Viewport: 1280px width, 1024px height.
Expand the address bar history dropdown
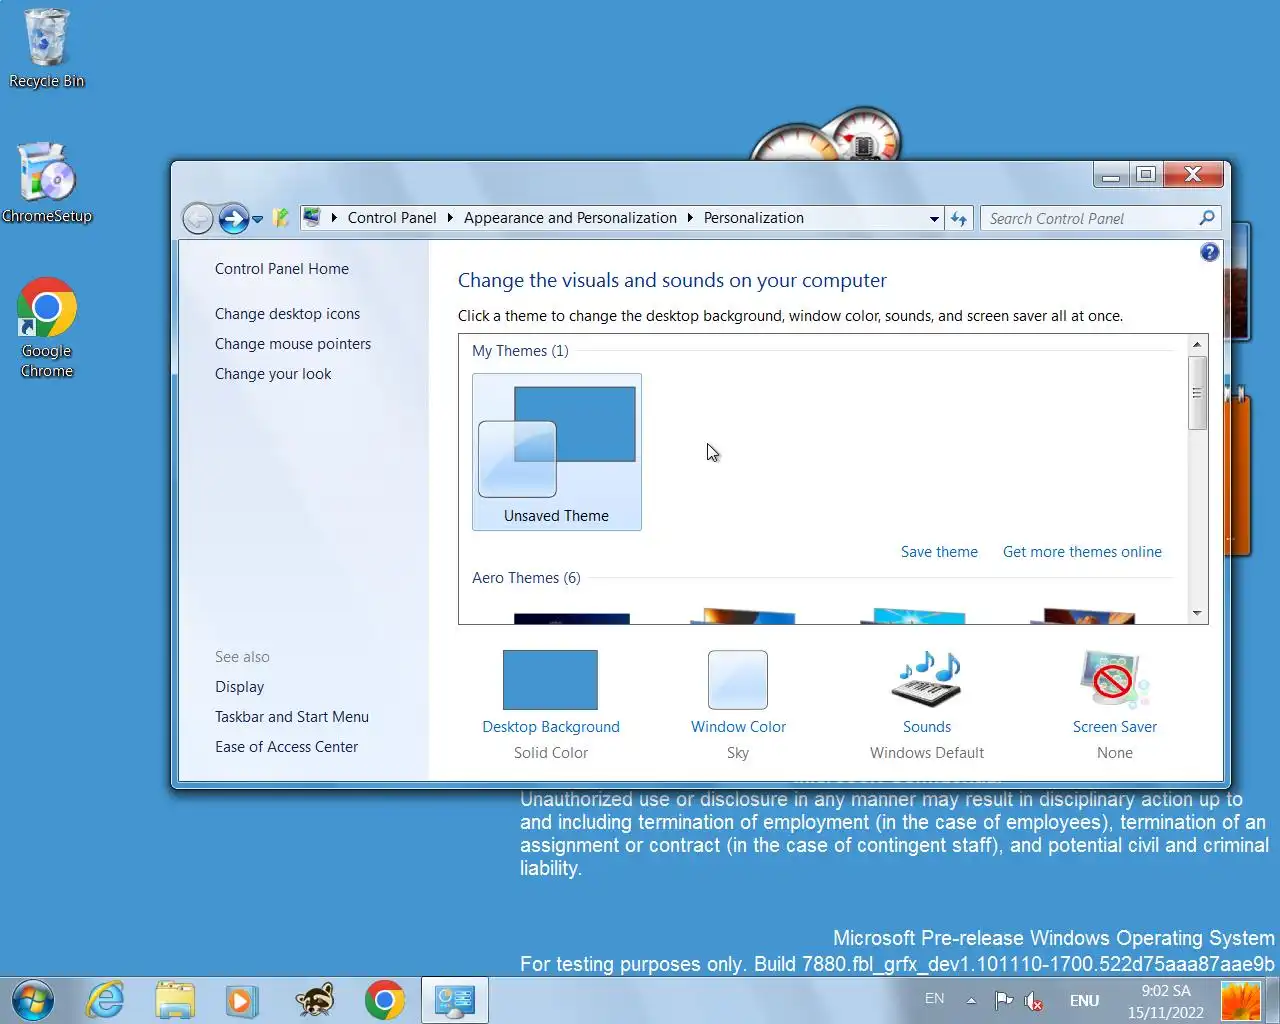(934, 218)
